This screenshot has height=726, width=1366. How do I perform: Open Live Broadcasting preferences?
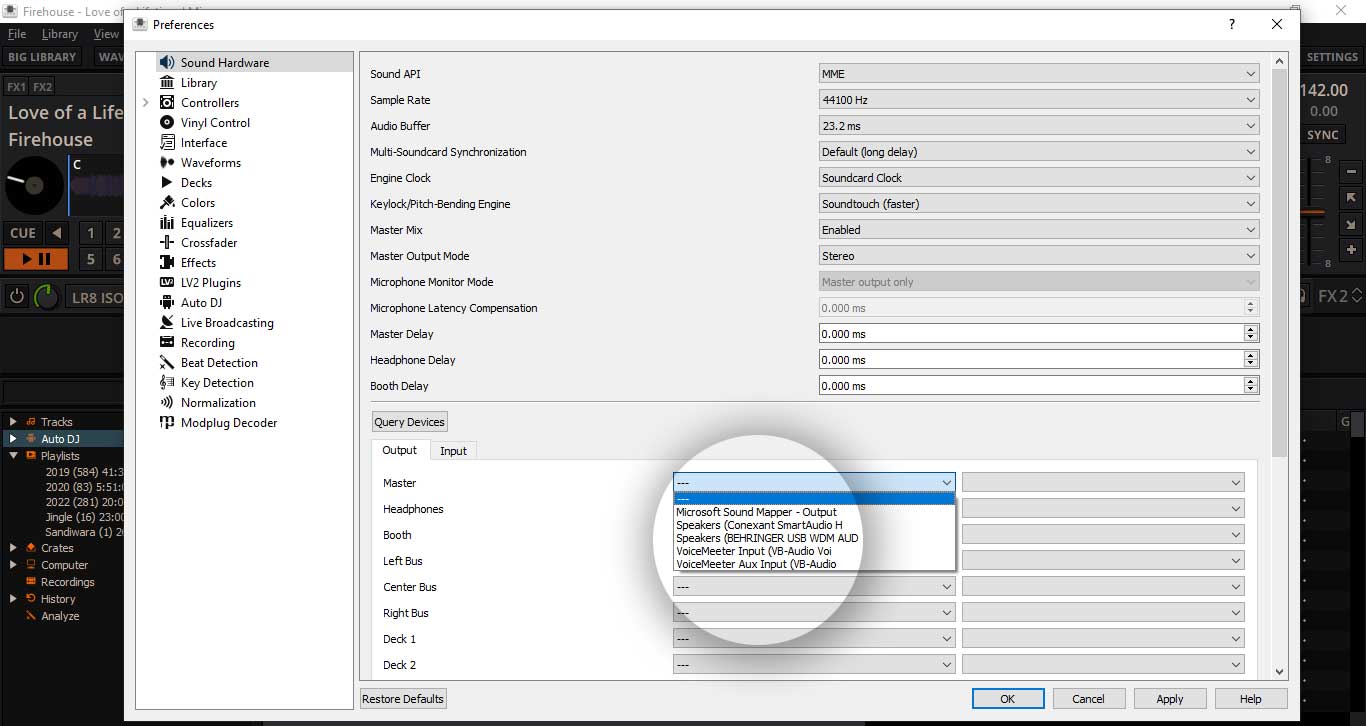pos(226,323)
